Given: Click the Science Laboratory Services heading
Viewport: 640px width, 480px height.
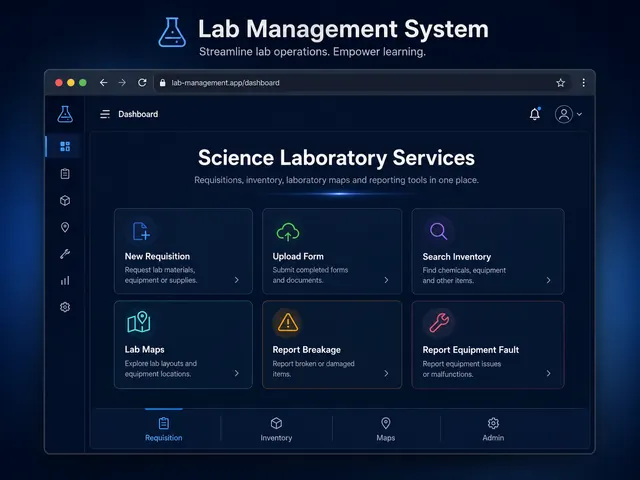Looking at the screenshot, I should coord(336,158).
